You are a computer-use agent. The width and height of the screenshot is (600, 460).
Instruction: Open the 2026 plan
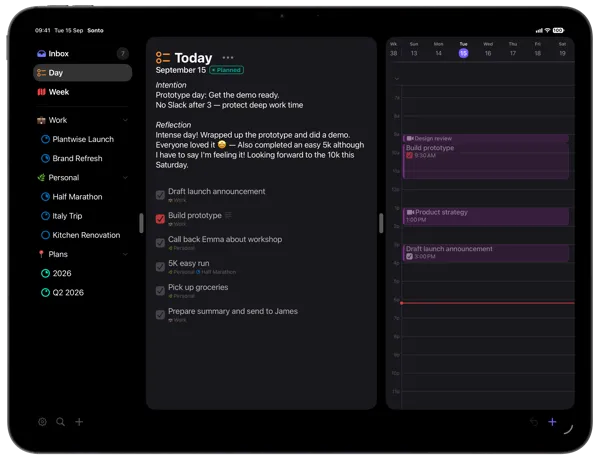(x=62, y=273)
